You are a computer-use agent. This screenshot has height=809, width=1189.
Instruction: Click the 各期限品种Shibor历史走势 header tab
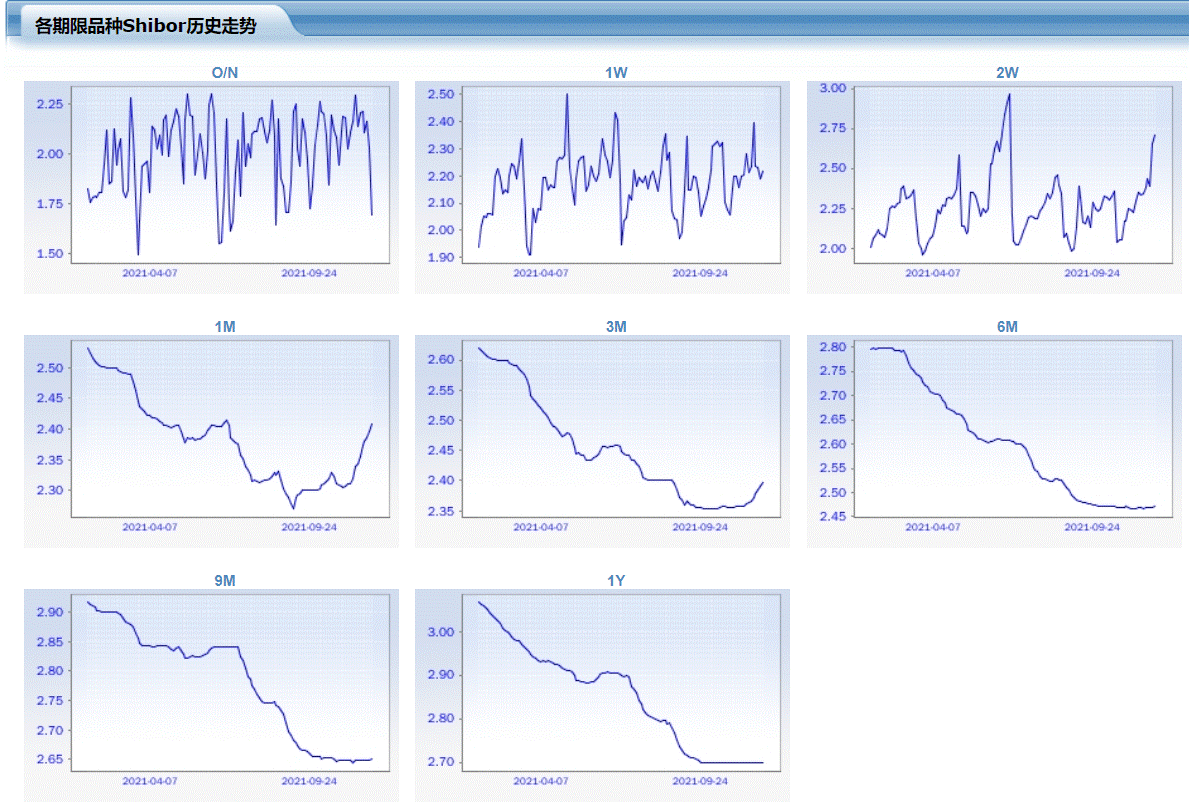146,26
